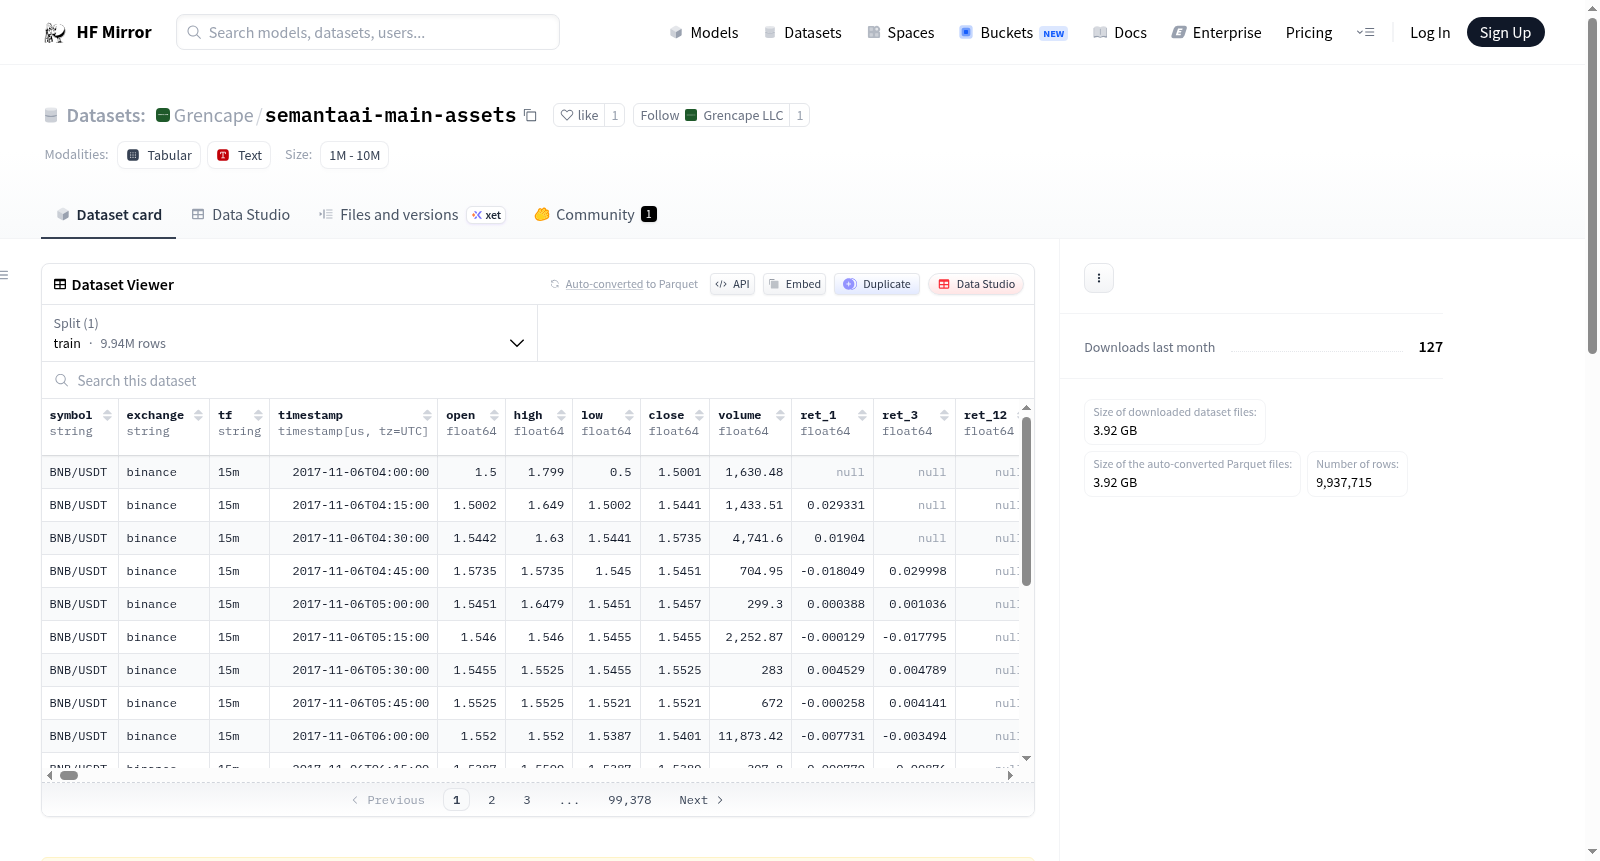The image size is (1600, 861).
Task: Sort by the timestamp column sort icon
Action: pyautogui.click(x=427, y=415)
